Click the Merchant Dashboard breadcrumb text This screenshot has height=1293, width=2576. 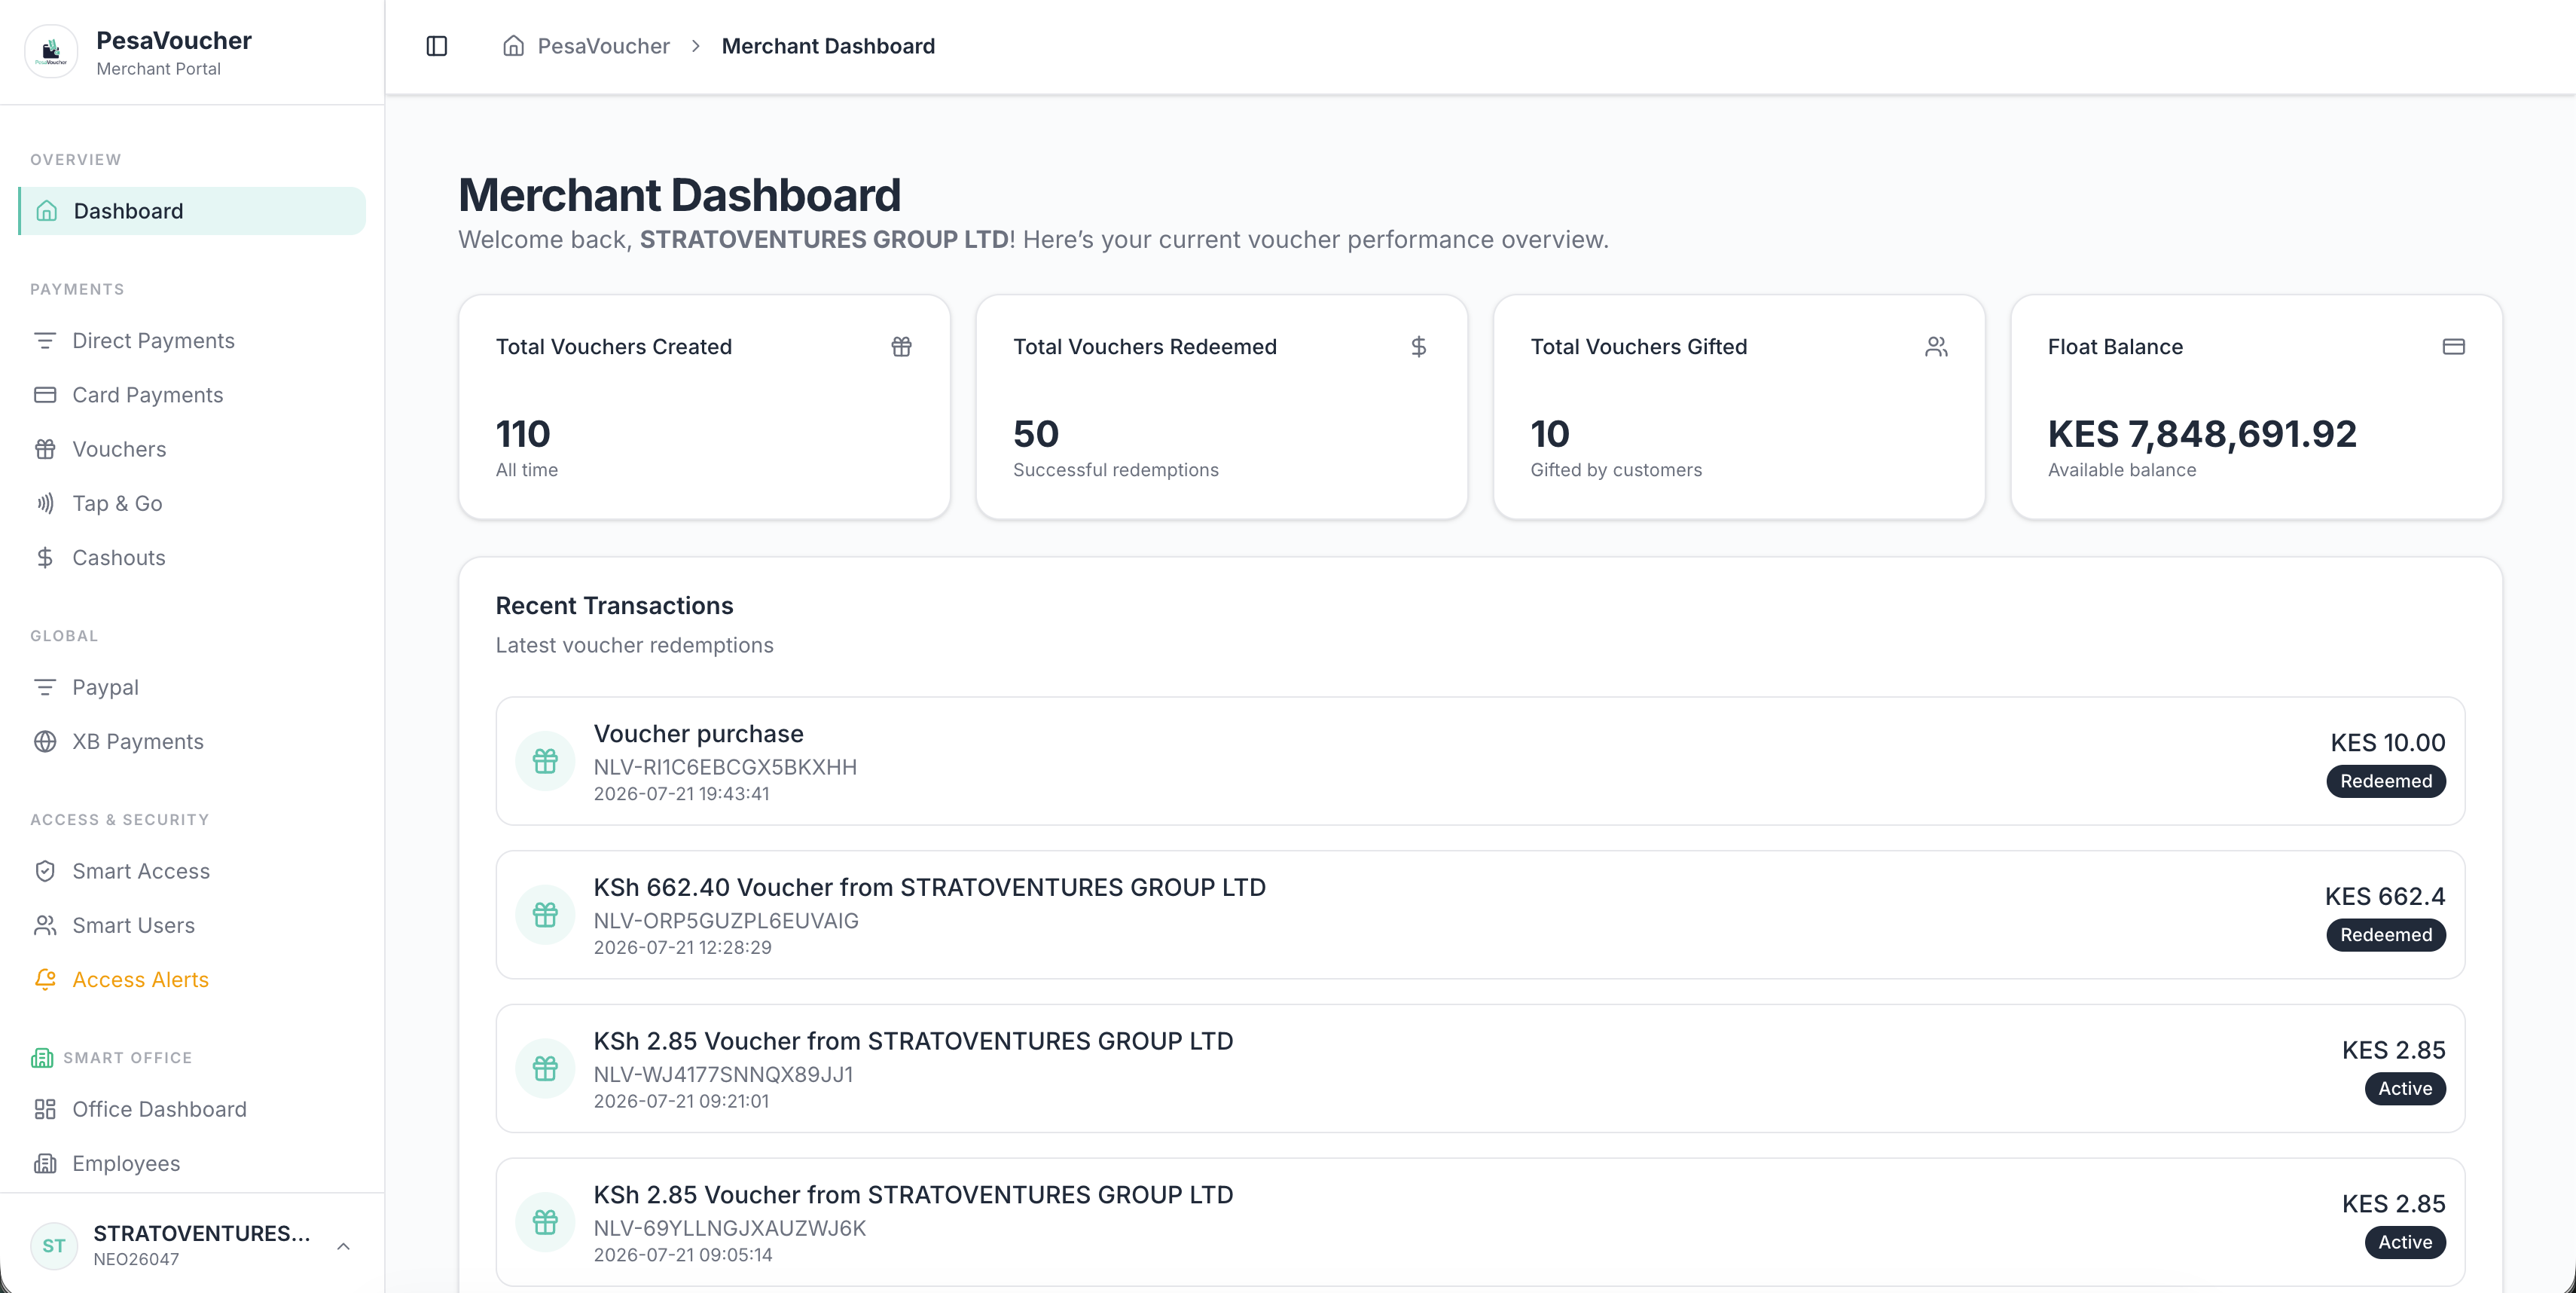[x=828, y=46]
